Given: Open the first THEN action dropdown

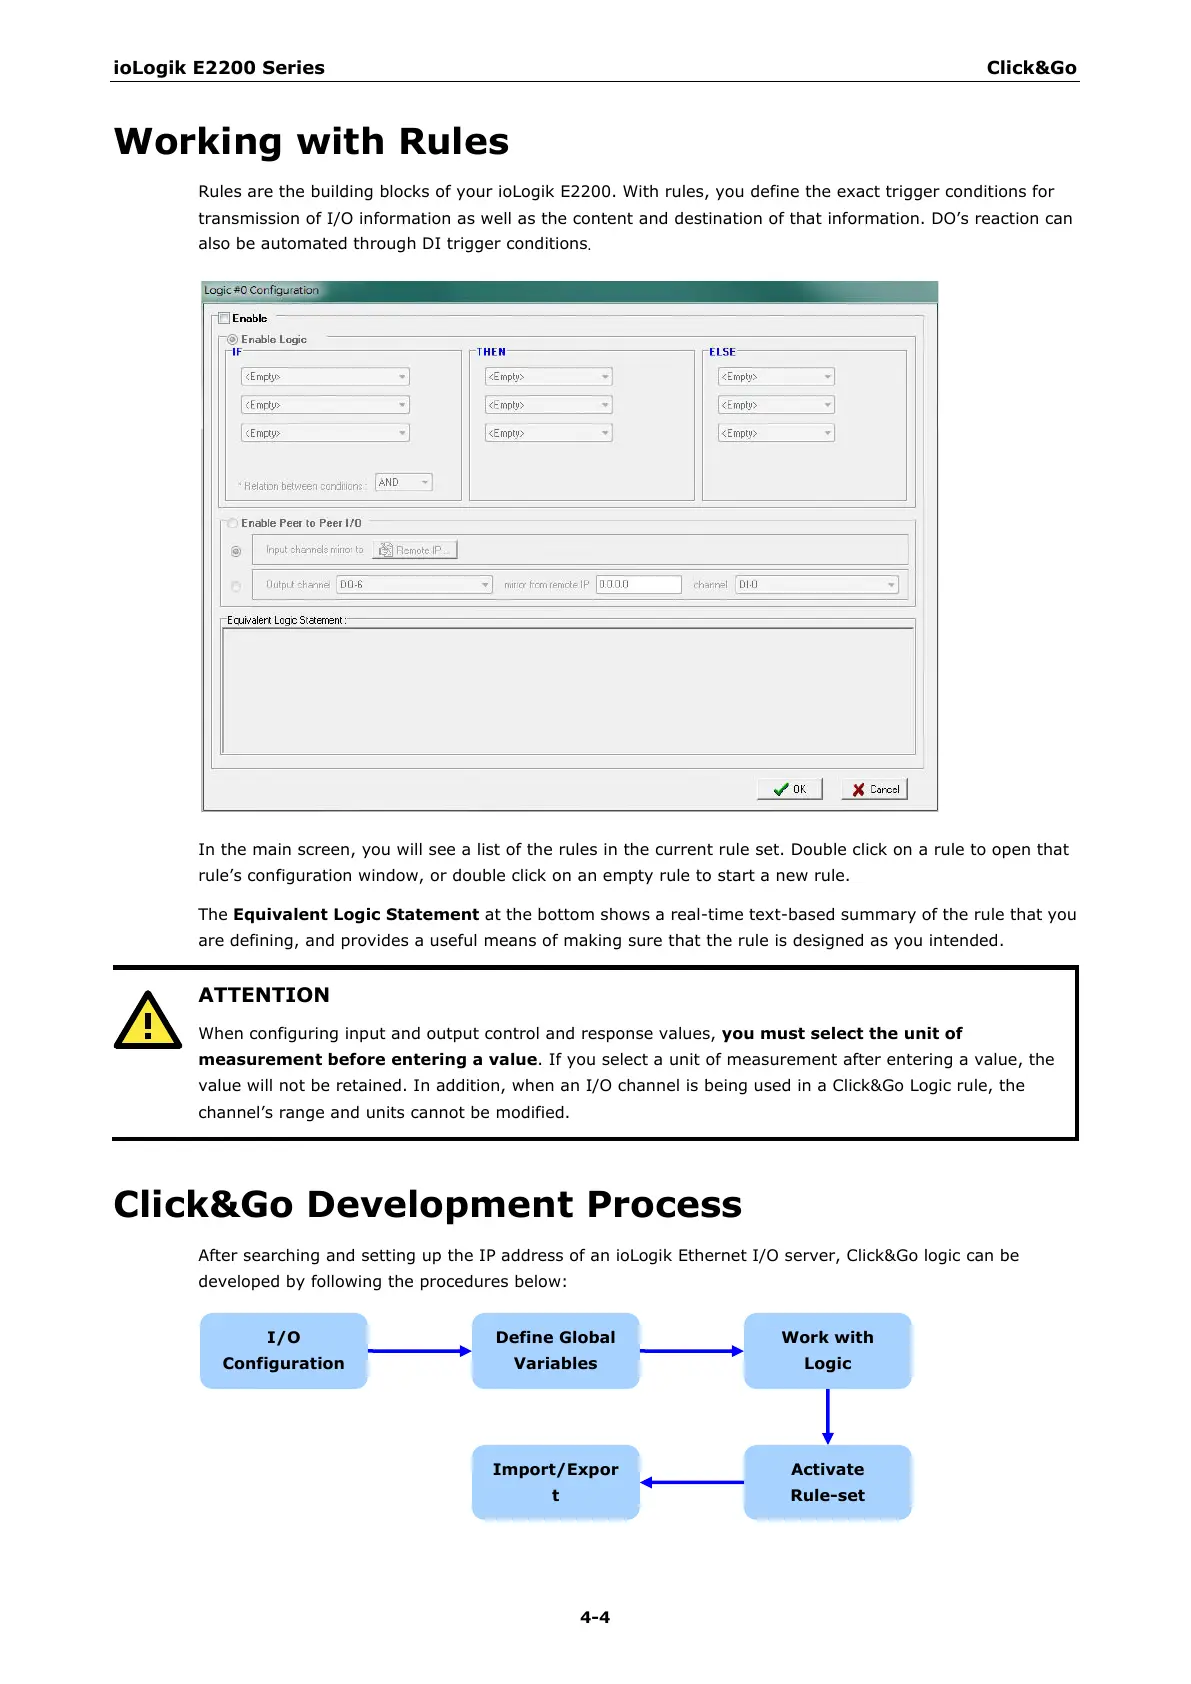Looking at the screenshot, I should [549, 377].
